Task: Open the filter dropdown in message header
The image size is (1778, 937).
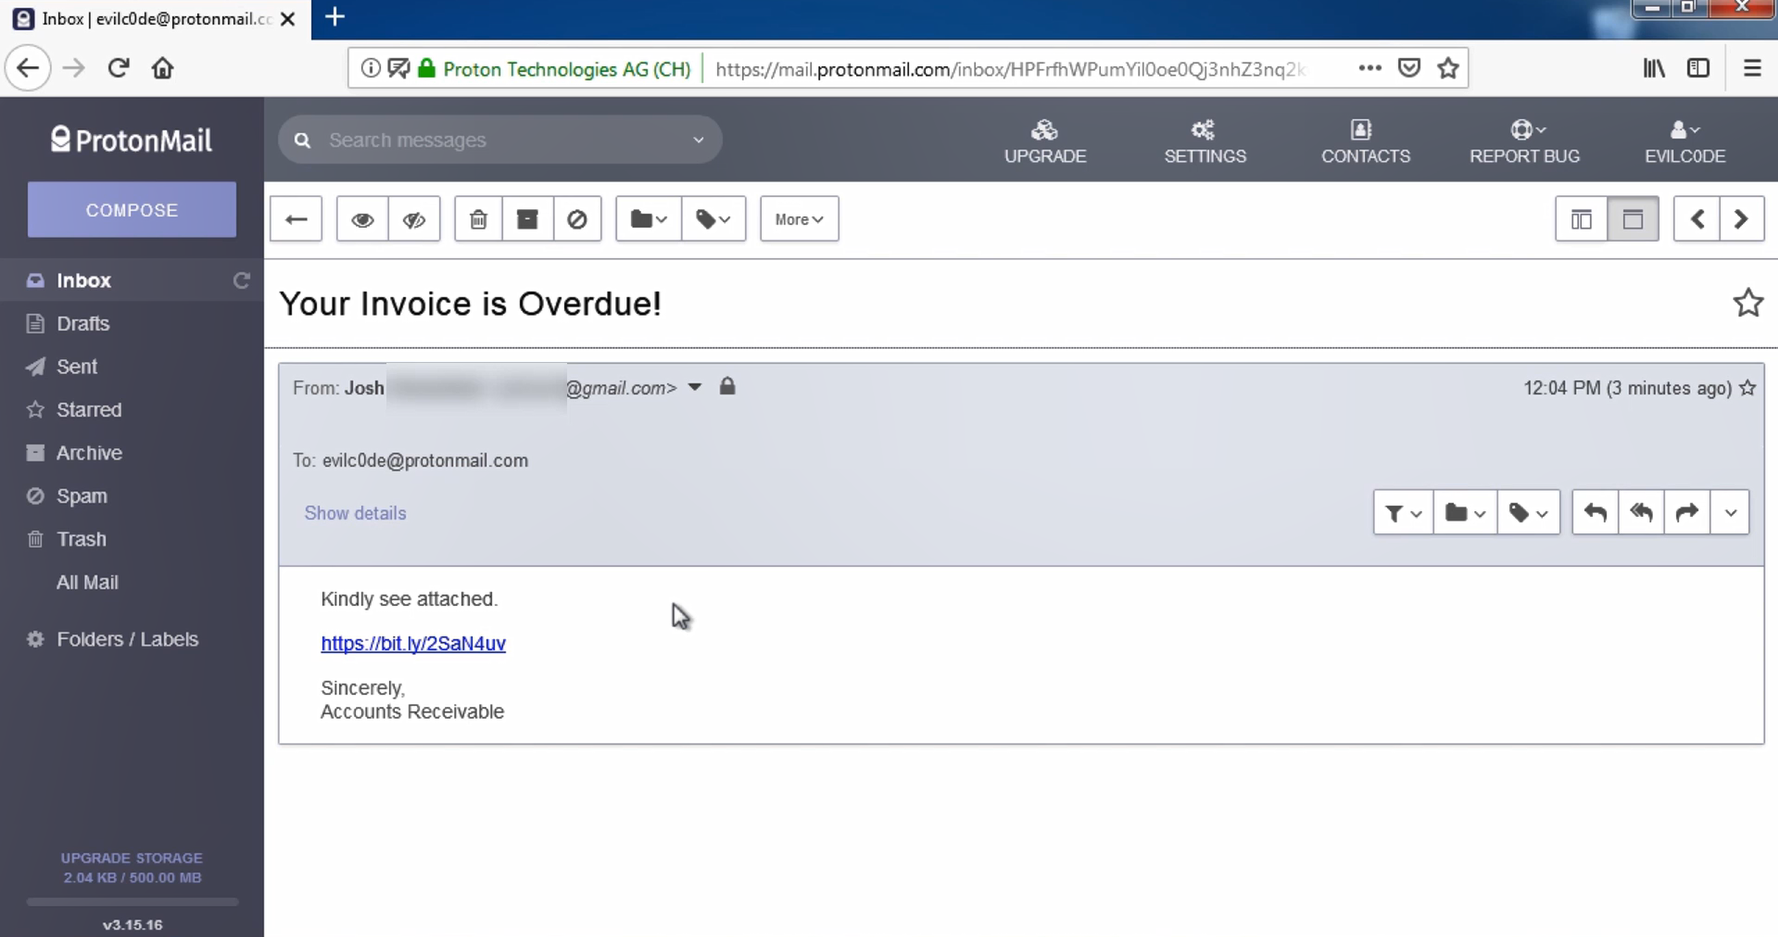Action: coord(1403,513)
